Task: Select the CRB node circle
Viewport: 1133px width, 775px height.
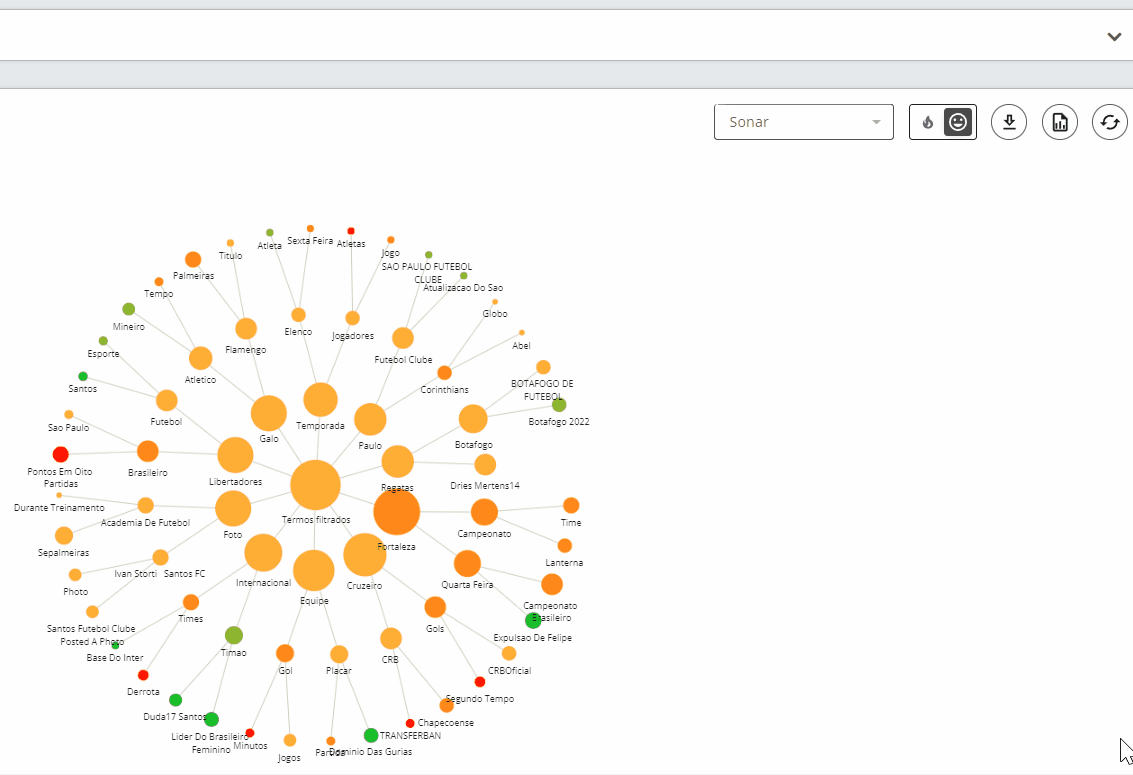Action: tap(391, 638)
